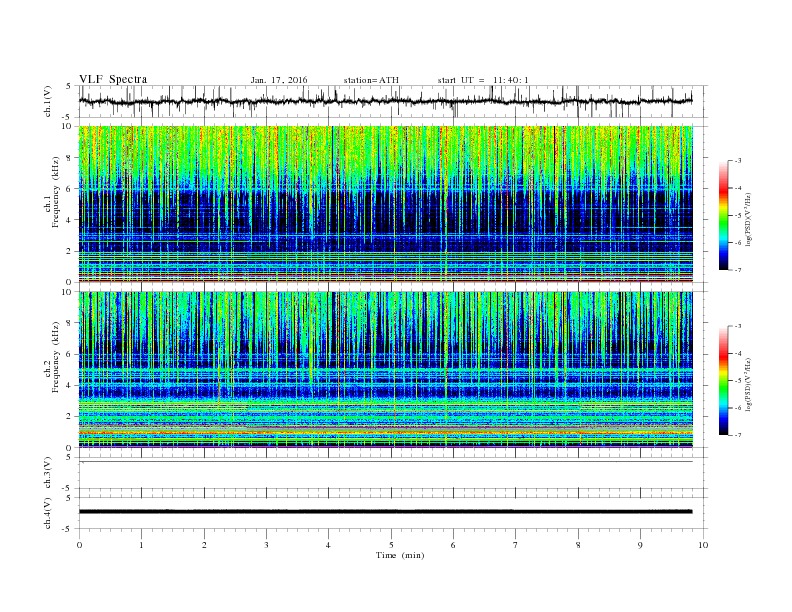792x612 pixels.
Task: Click time-axis tick label "7"
Action: (516, 545)
